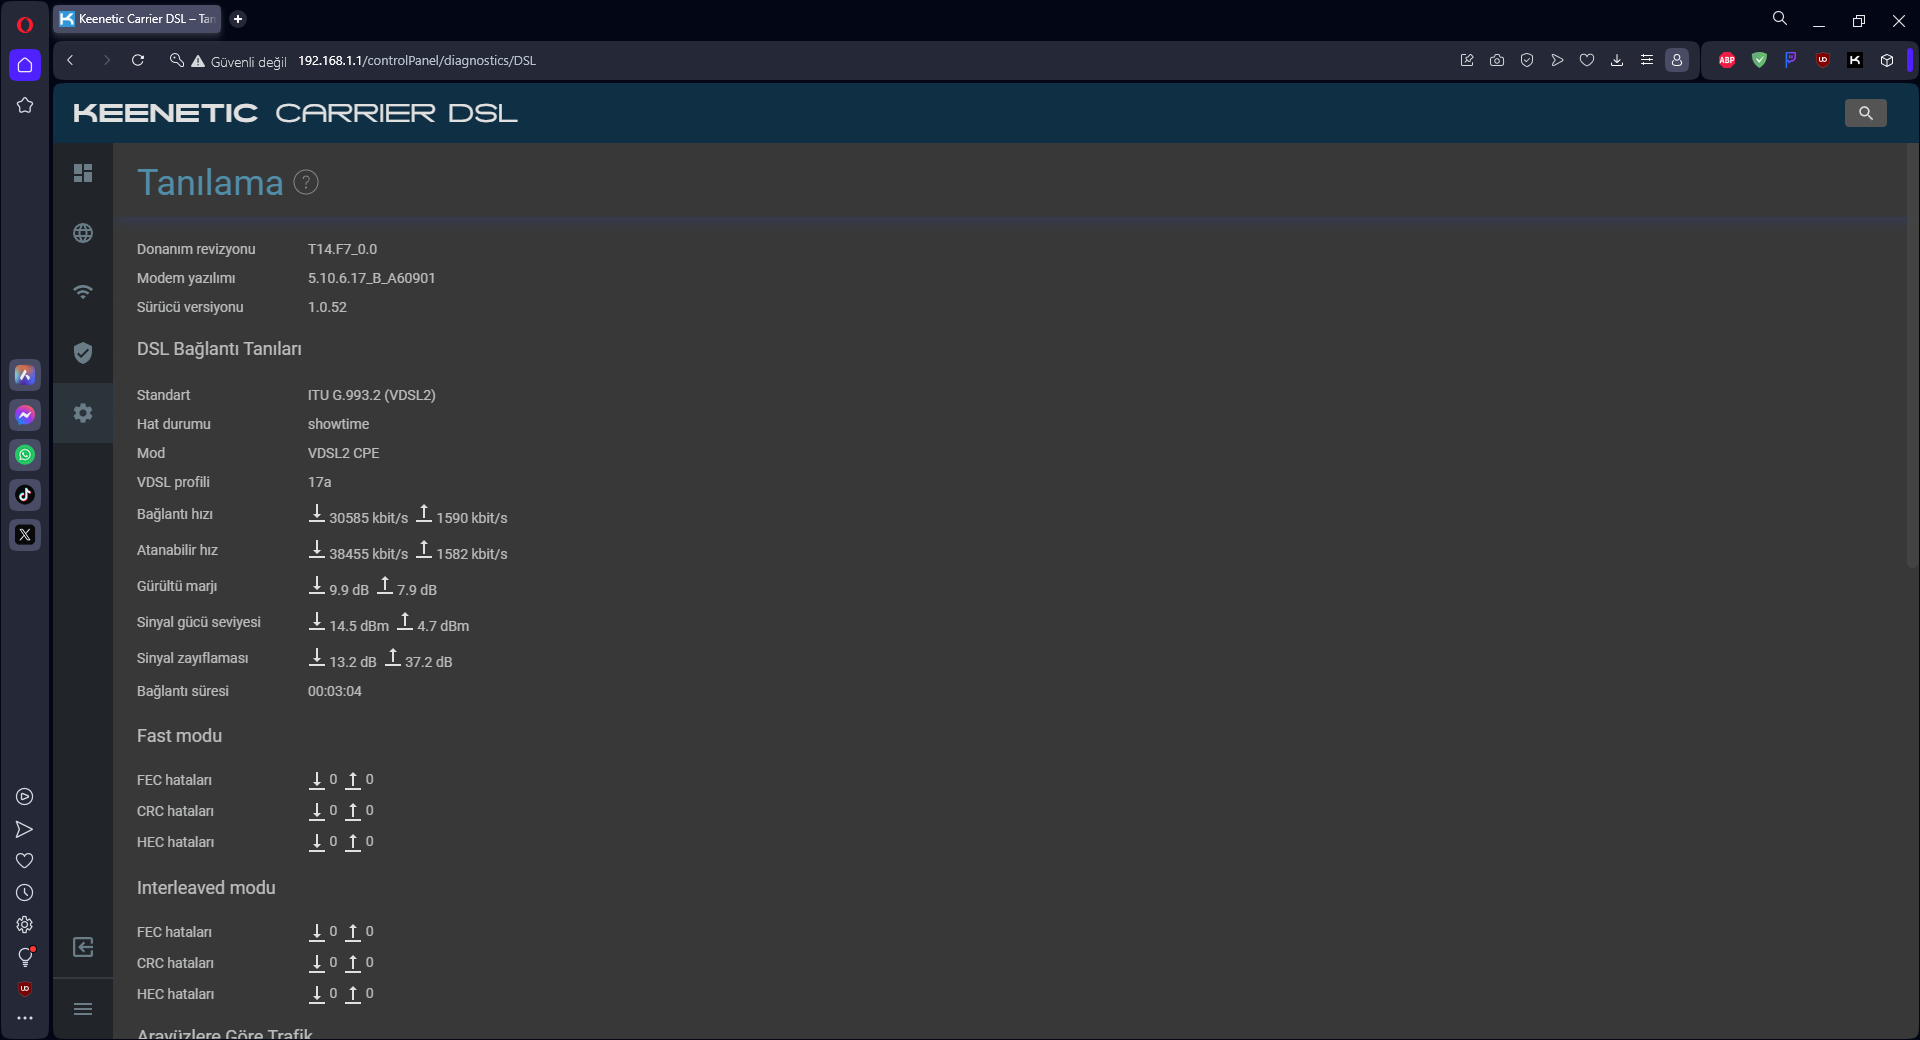
Task: Open Aria AI sidebar icon
Action: [x=25, y=375]
